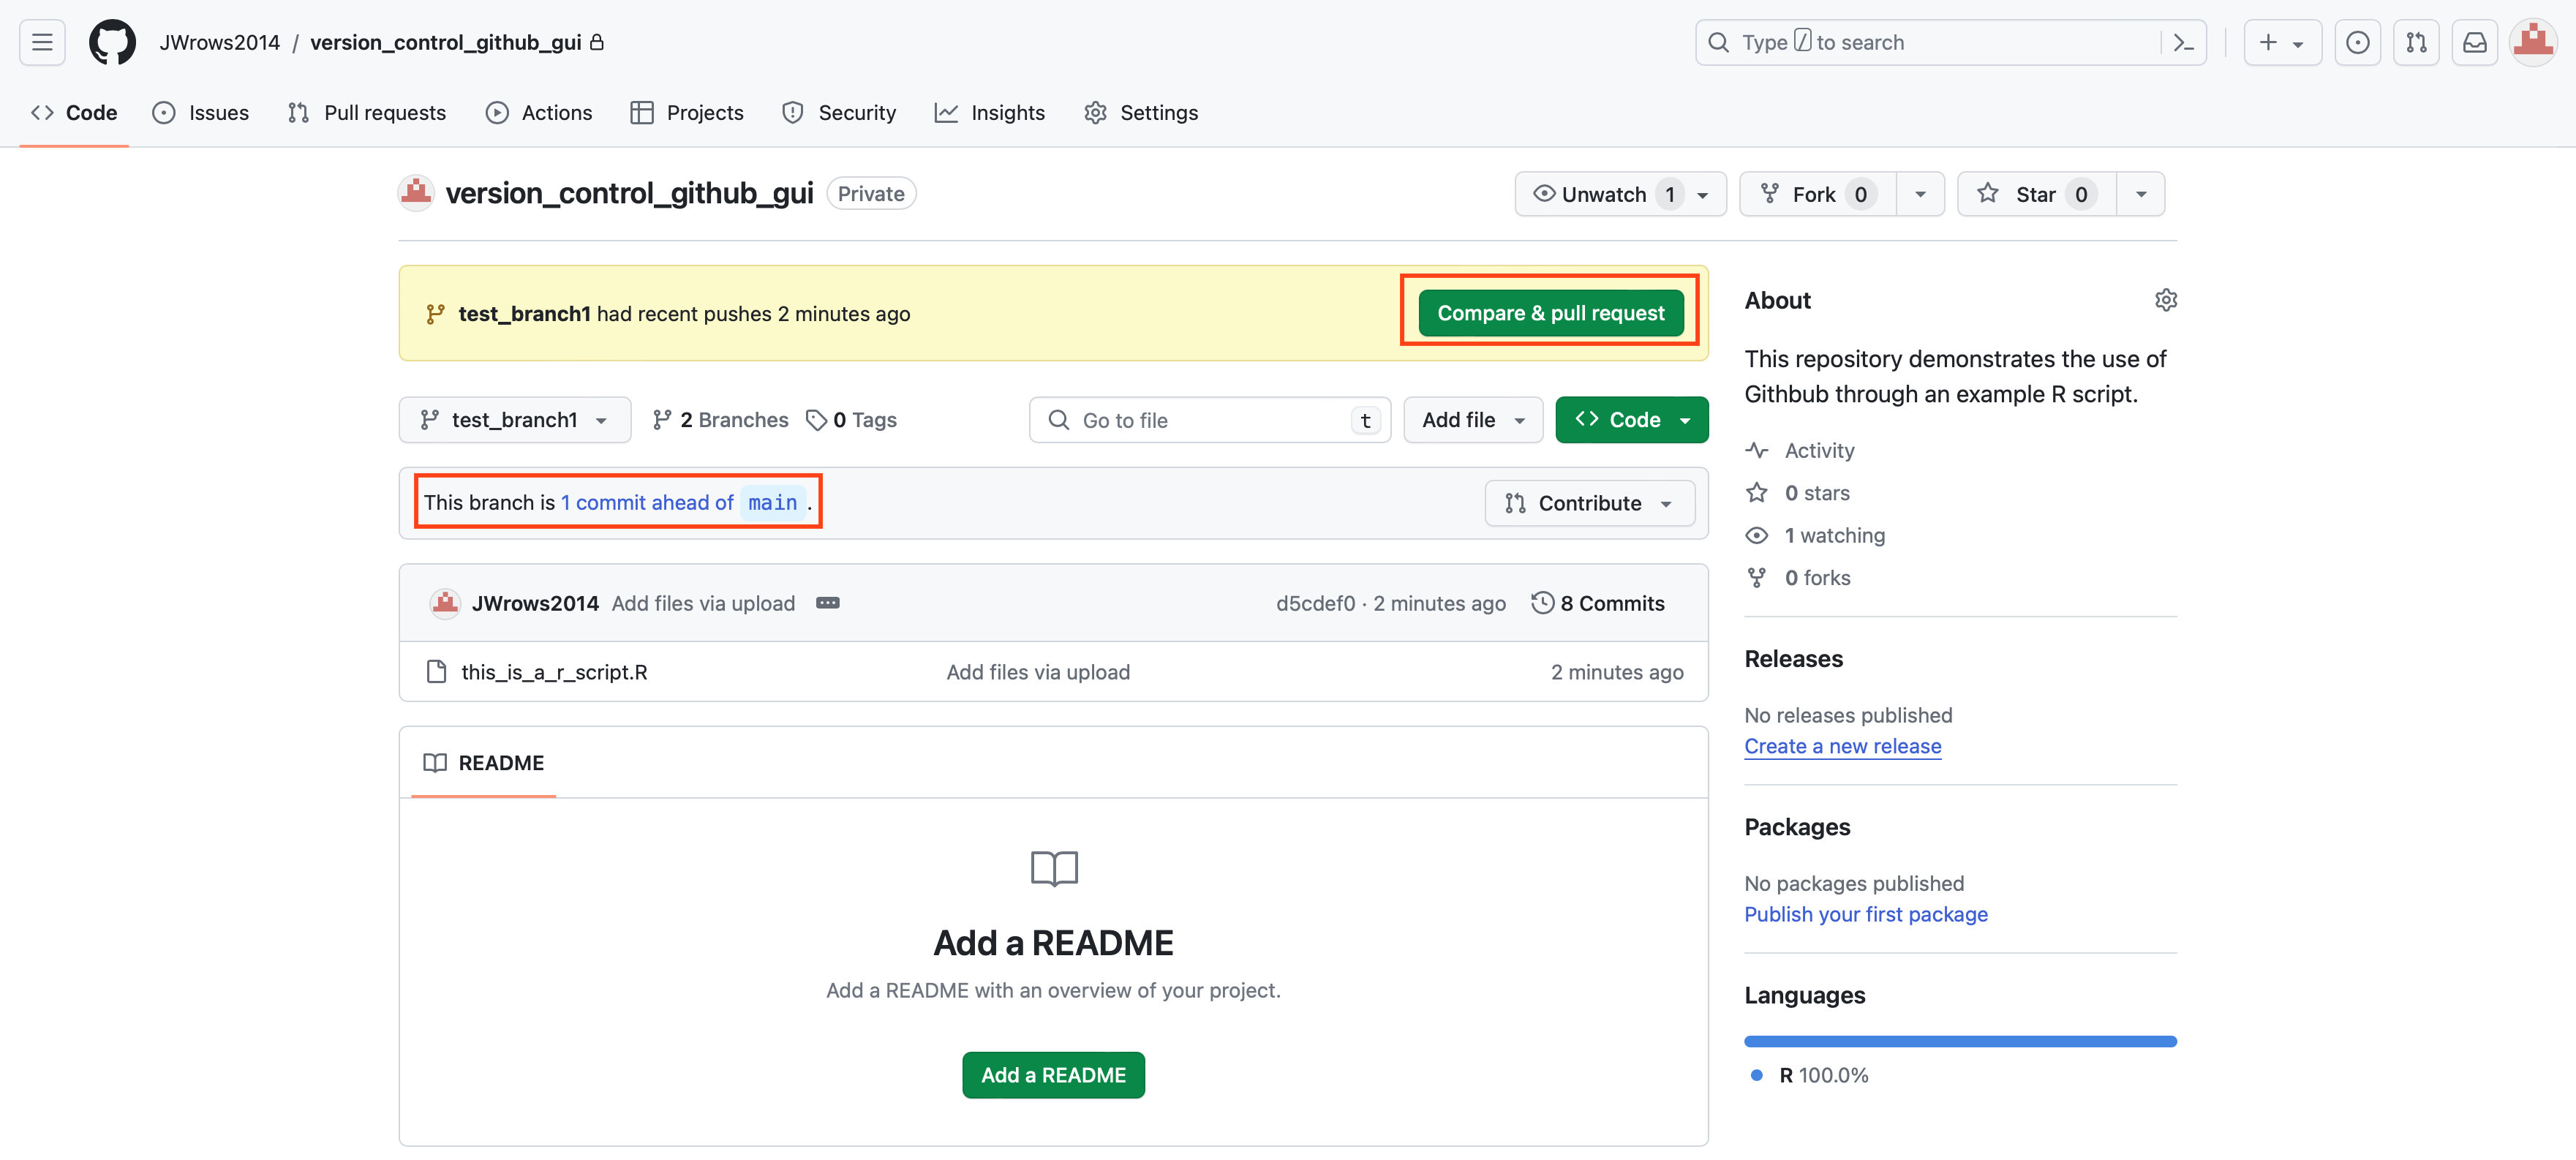Expand the Add file dropdown
The width and height of the screenshot is (2576, 1160).
click(x=1472, y=420)
